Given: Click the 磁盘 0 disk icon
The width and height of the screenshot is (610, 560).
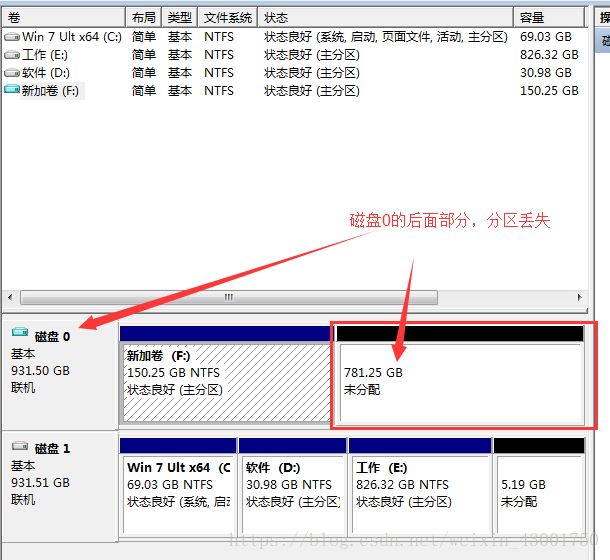Looking at the screenshot, I should [20, 332].
